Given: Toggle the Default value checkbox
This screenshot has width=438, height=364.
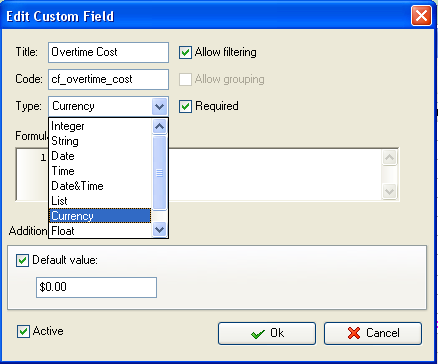Looking at the screenshot, I should [x=23, y=260].
